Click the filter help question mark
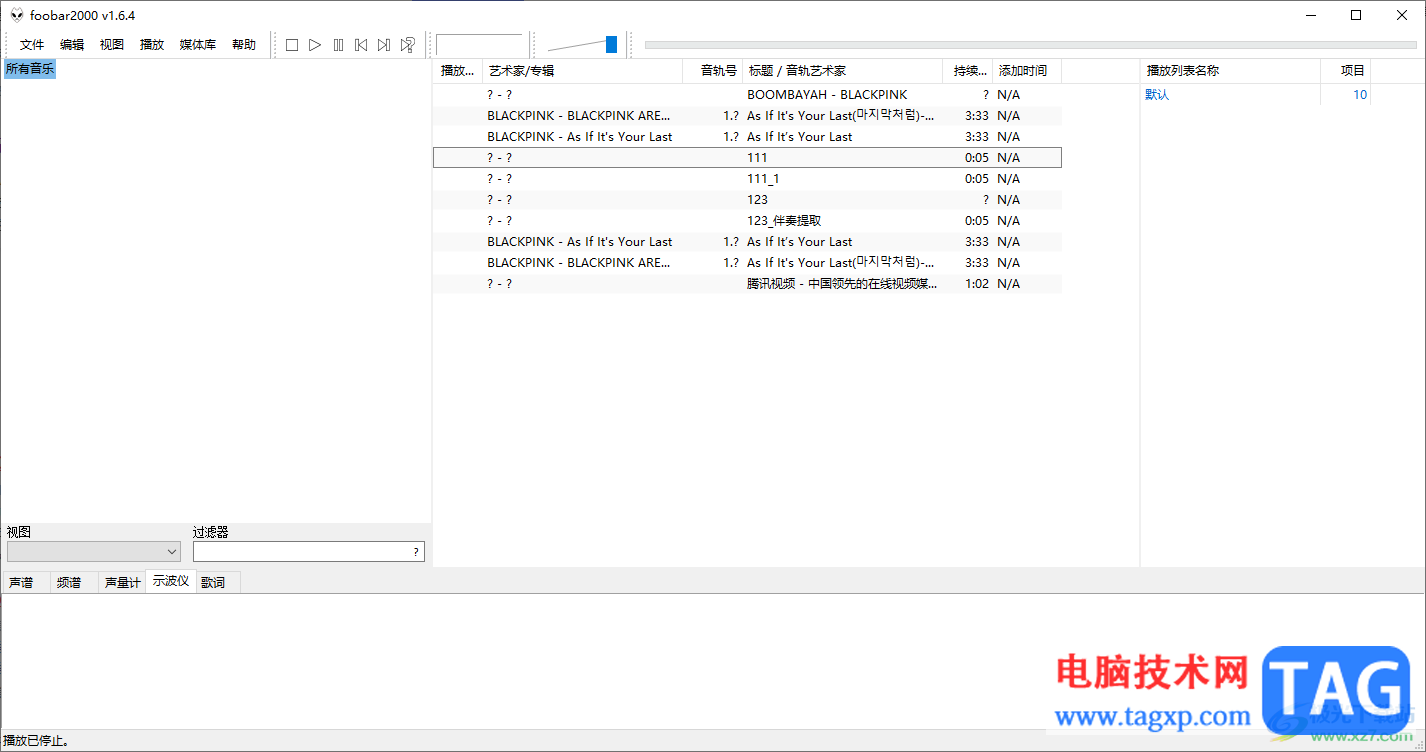This screenshot has width=1426, height=752. [416, 552]
